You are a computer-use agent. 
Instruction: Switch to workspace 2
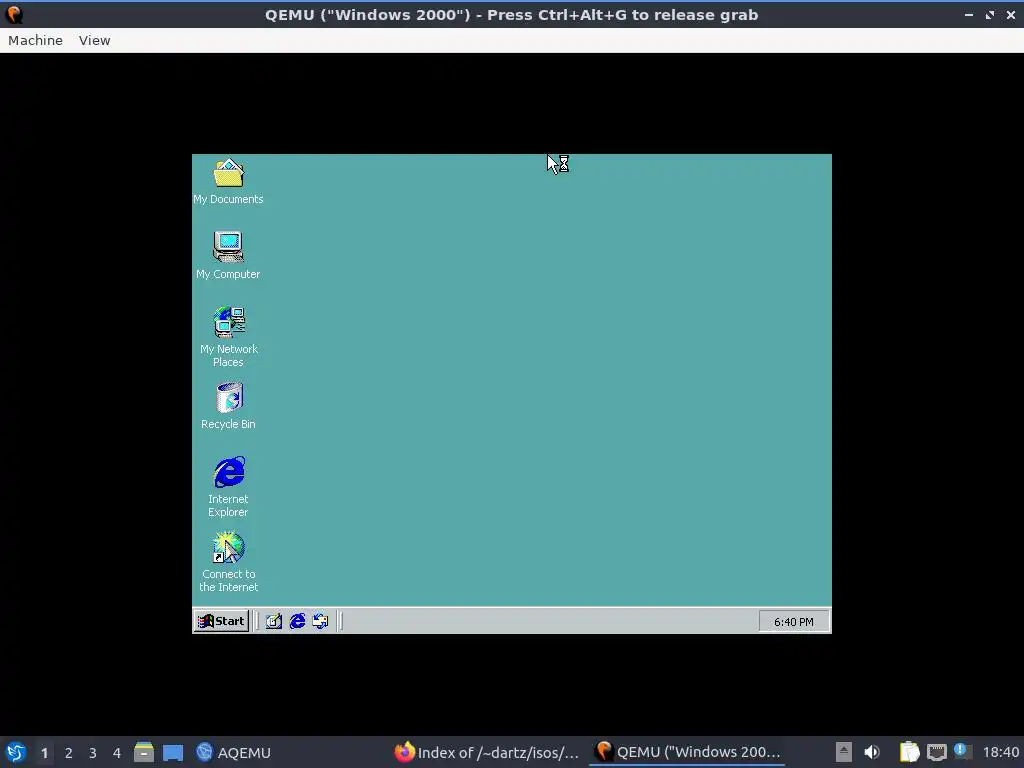point(69,753)
